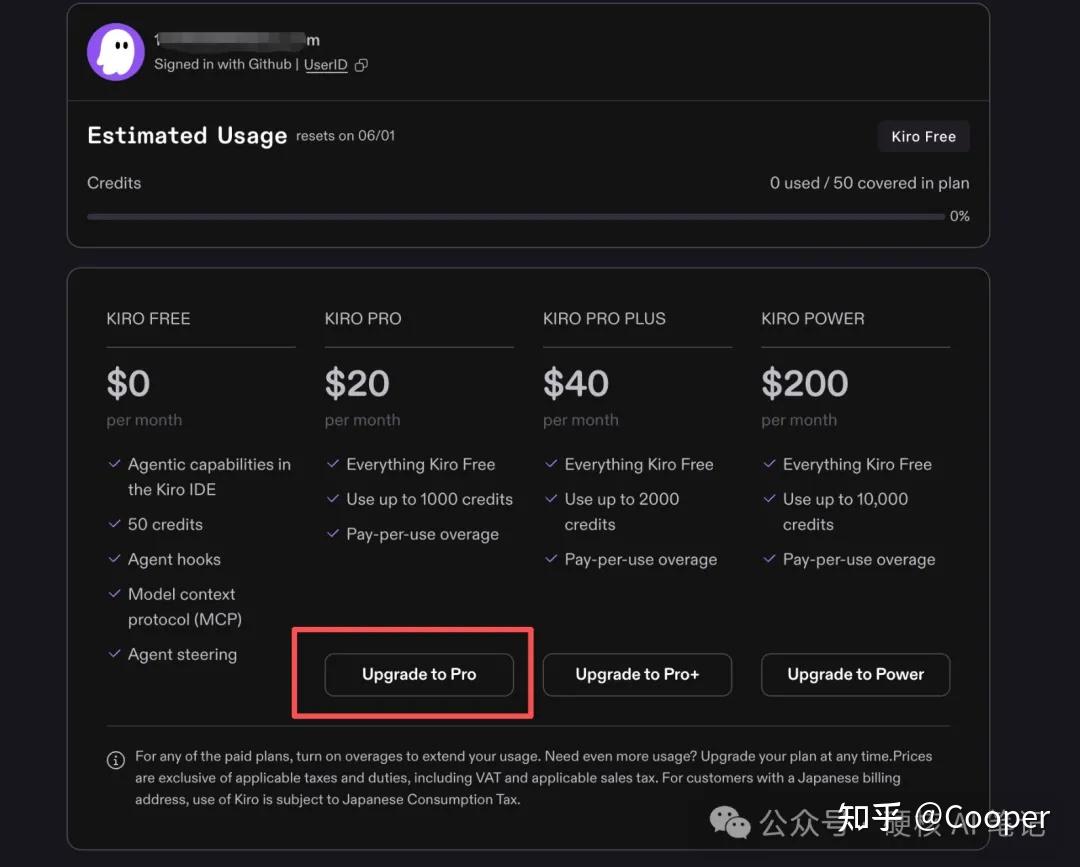Click the Kiro Free plan badge

pyautogui.click(x=923, y=136)
